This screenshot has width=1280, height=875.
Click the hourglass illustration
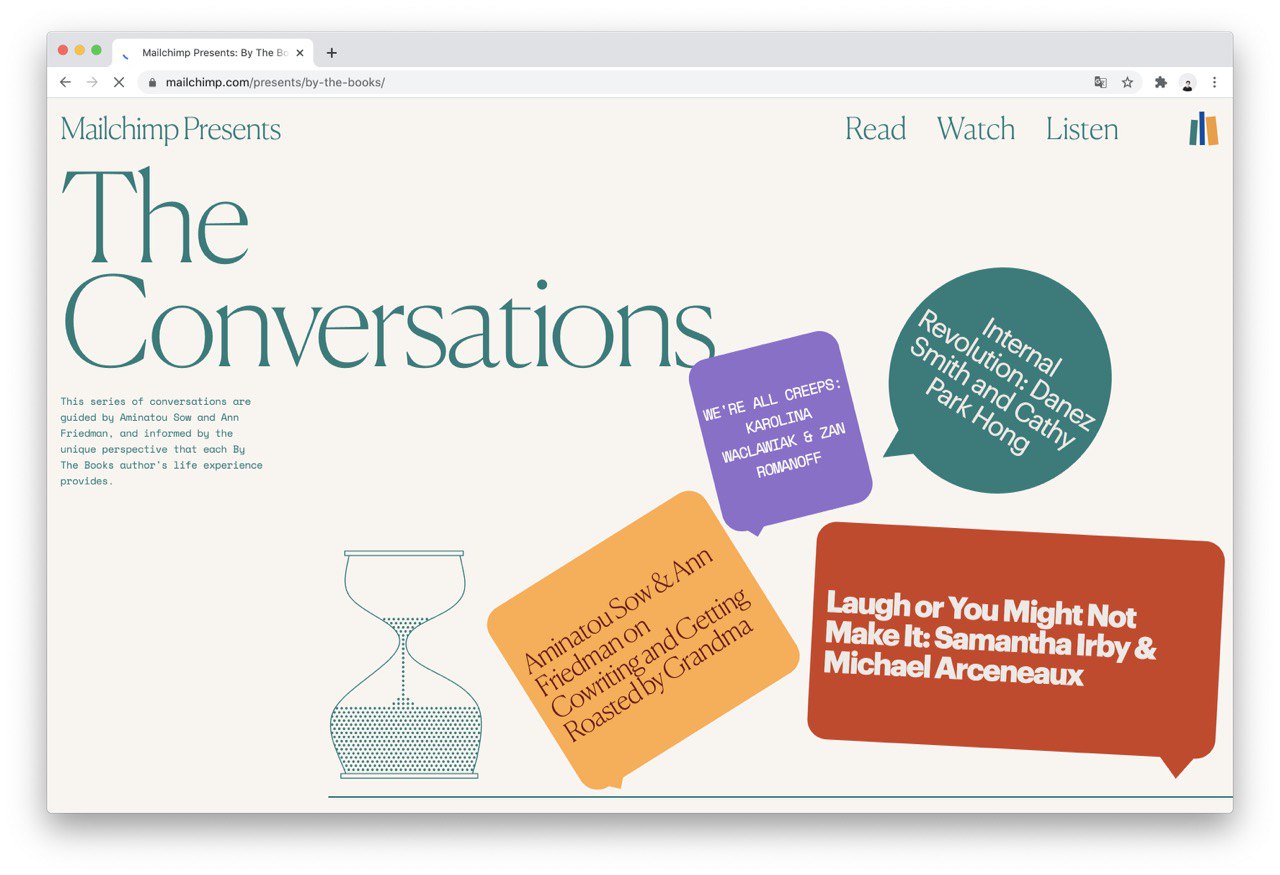coord(405,664)
